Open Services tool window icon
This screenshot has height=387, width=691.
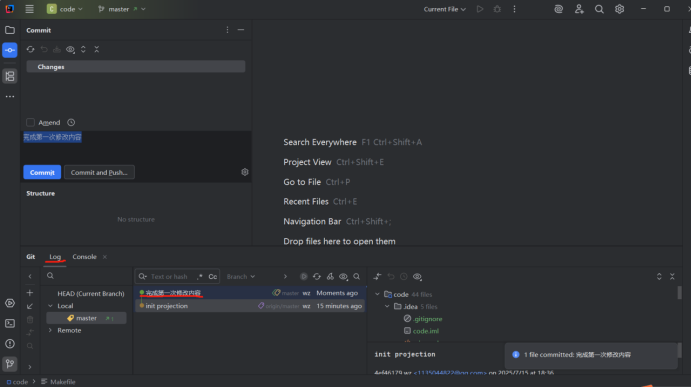tap(10, 303)
